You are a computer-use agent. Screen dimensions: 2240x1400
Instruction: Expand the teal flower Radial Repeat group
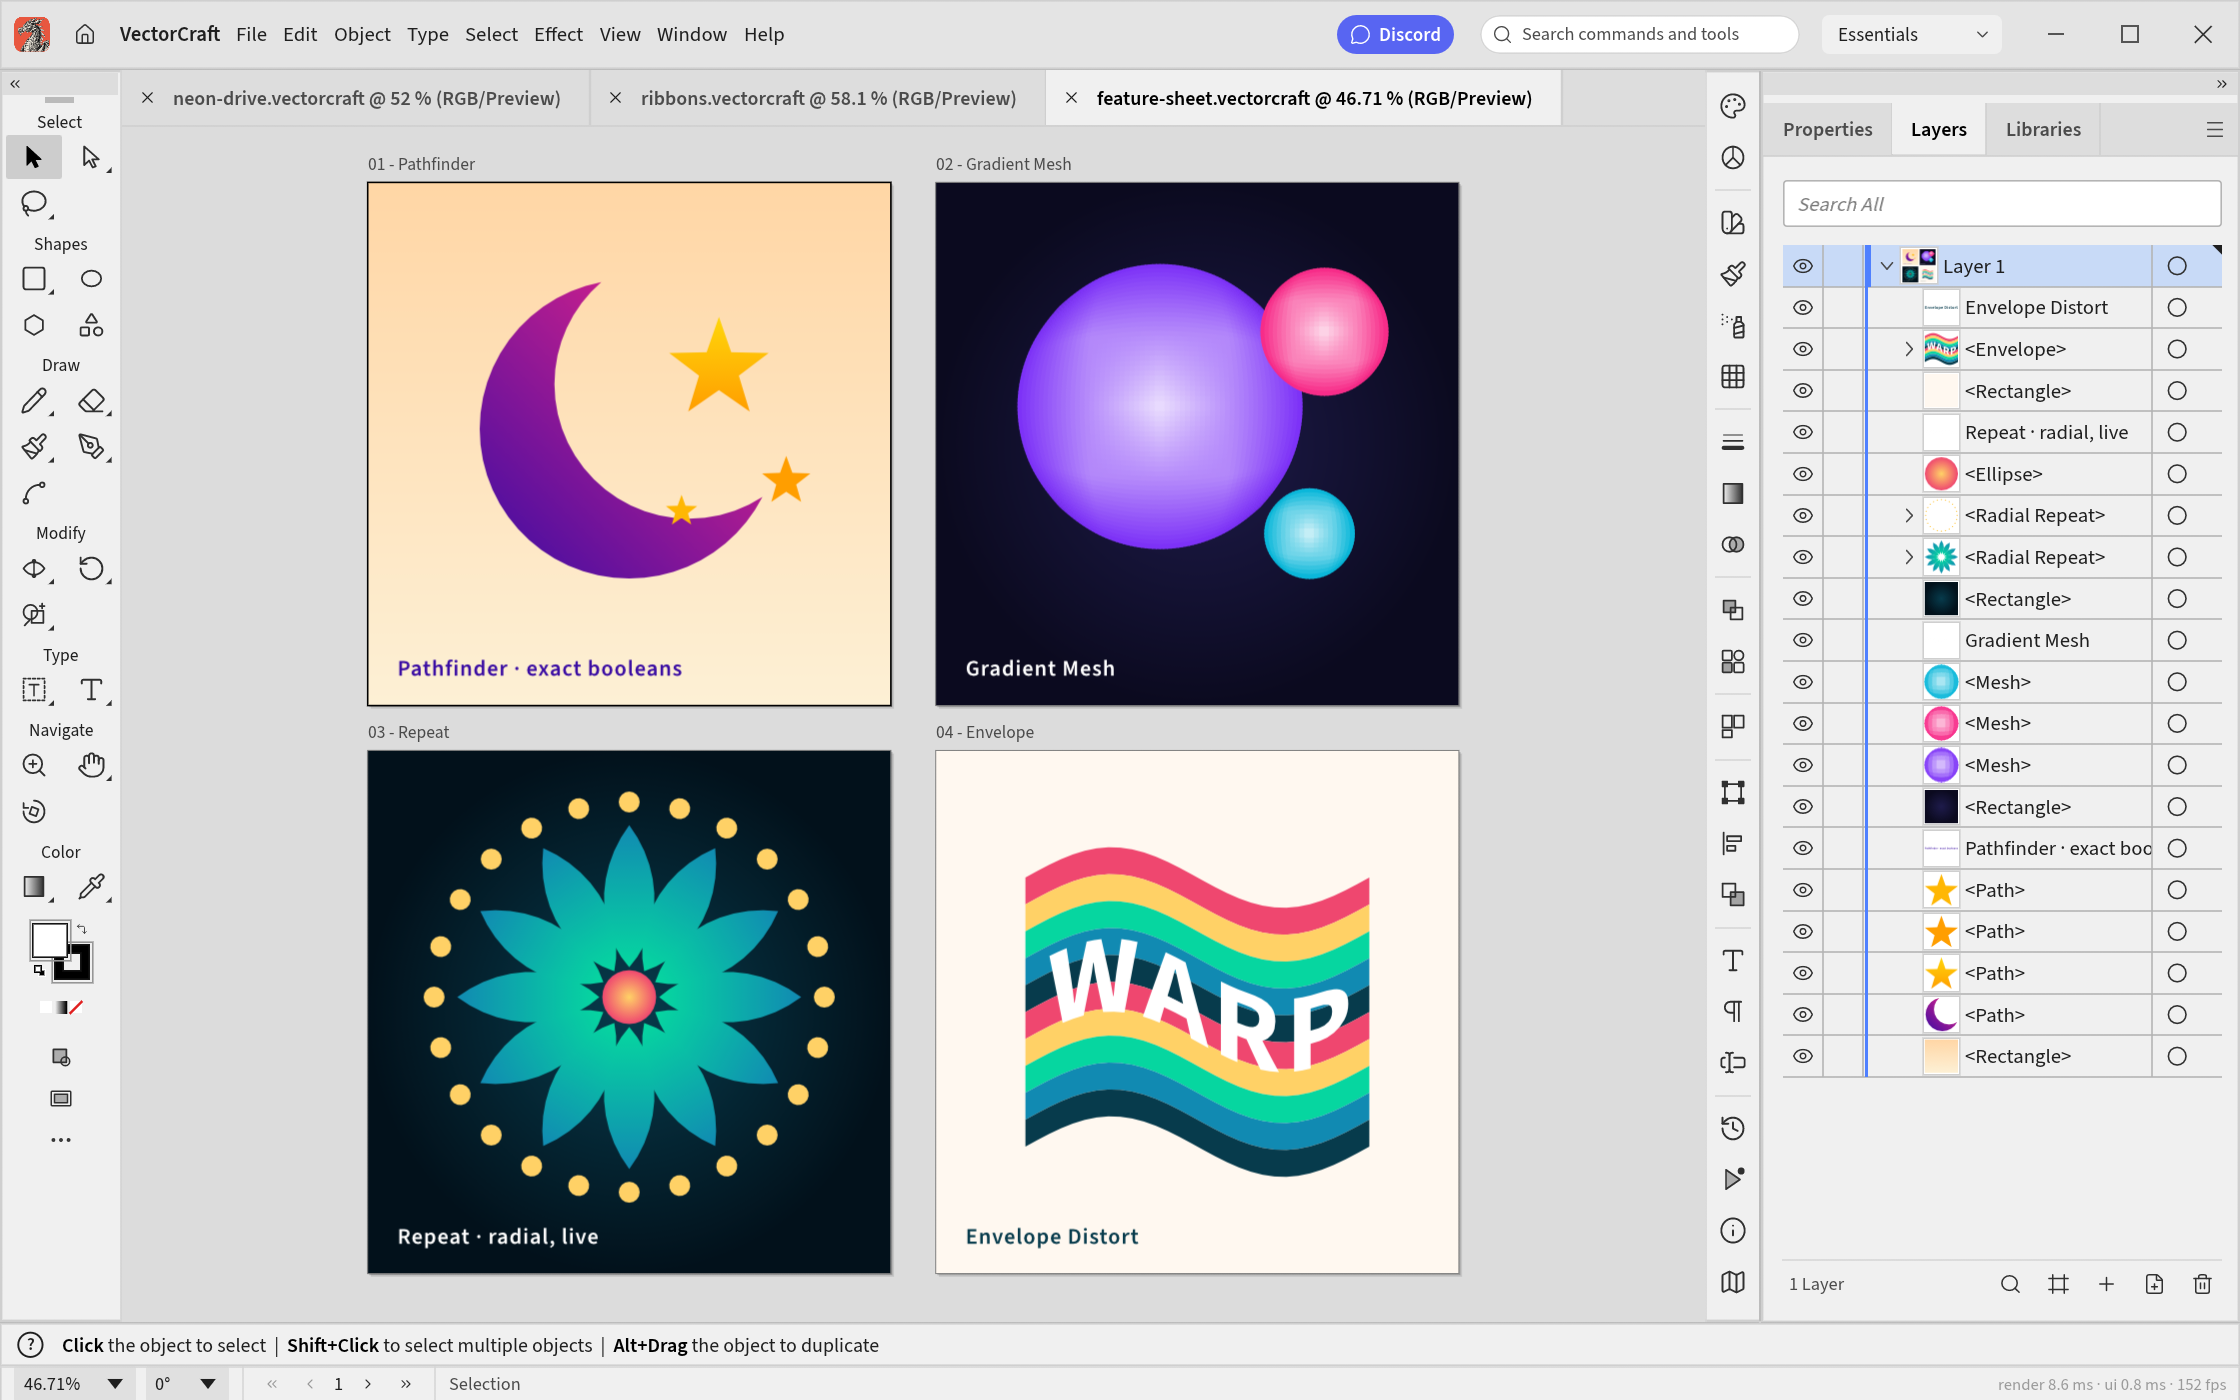pos(1909,557)
